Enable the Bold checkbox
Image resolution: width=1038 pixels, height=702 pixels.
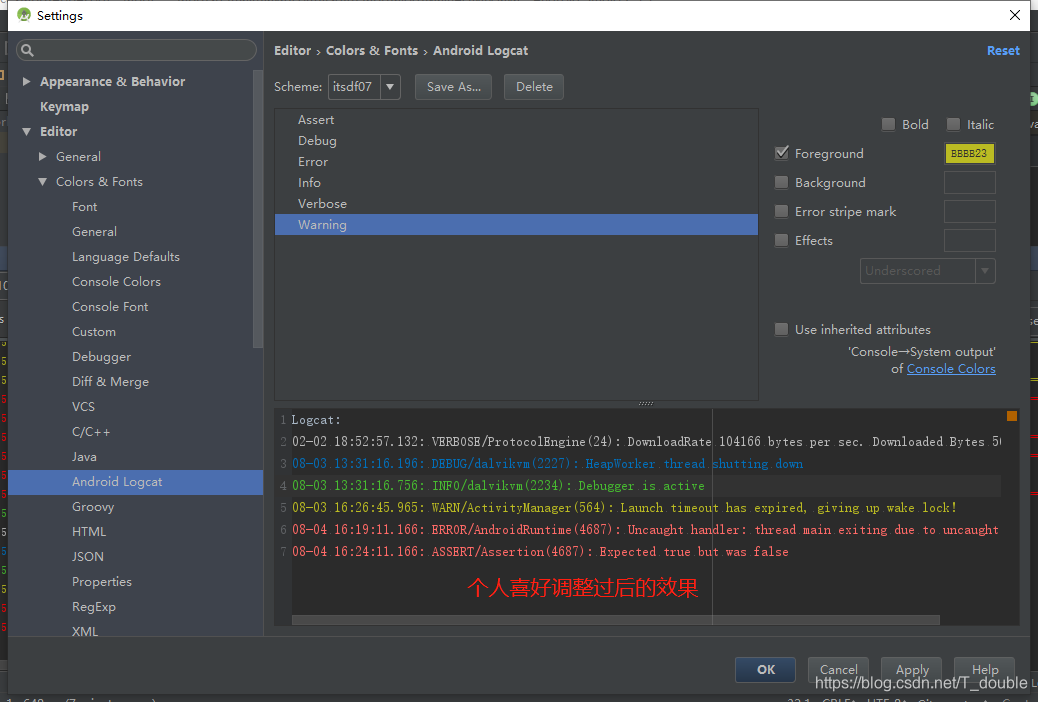pyautogui.click(x=888, y=125)
